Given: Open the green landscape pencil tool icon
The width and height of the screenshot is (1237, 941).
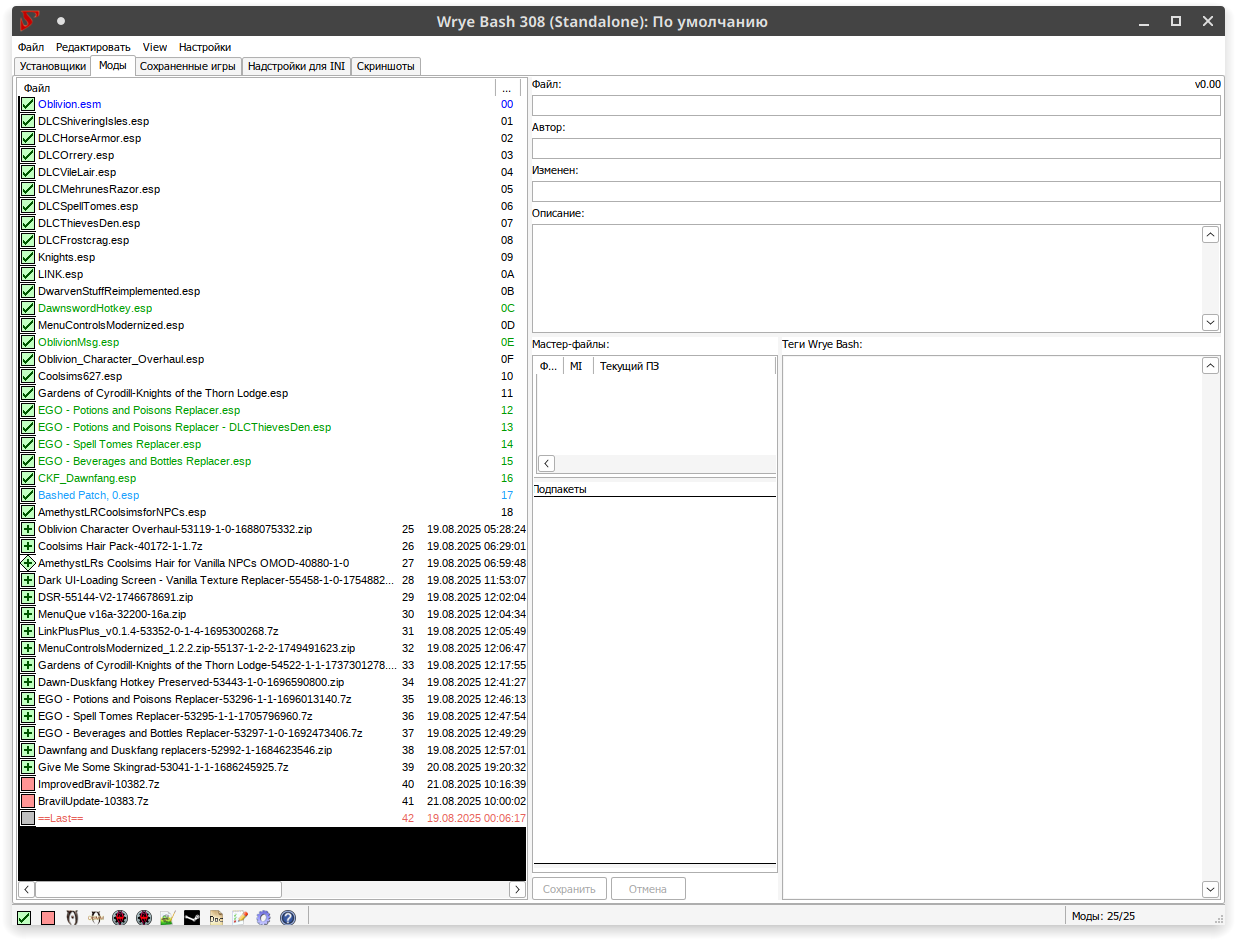Looking at the screenshot, I should (168, 917).
